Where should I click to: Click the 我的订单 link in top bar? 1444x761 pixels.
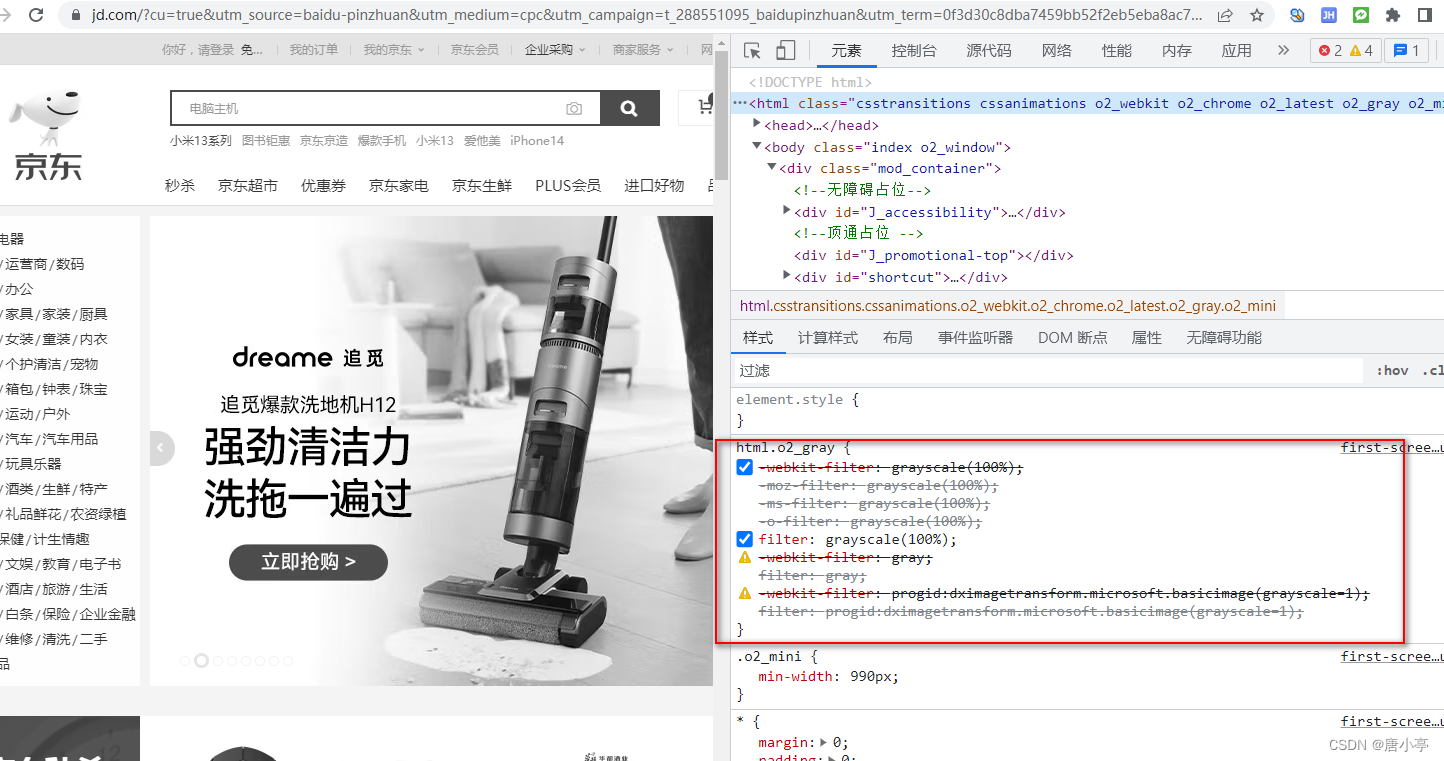pyautogui.click(x=314, y=50)
